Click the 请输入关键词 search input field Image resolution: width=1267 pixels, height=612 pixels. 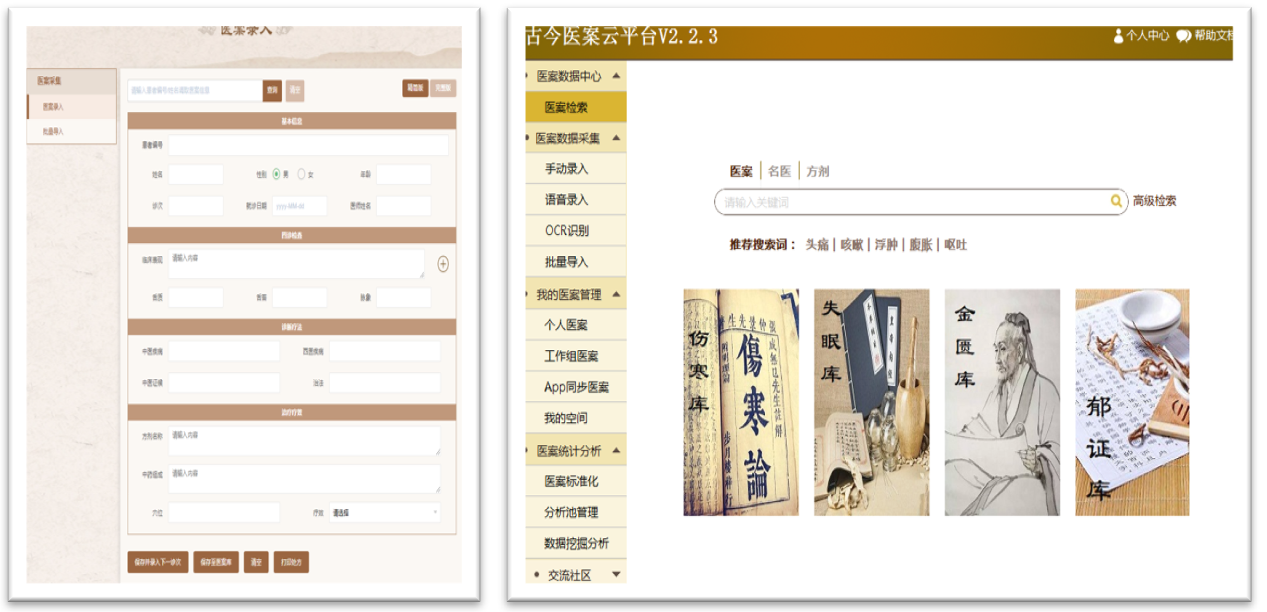pyautogui.click(x=910, y=202)
